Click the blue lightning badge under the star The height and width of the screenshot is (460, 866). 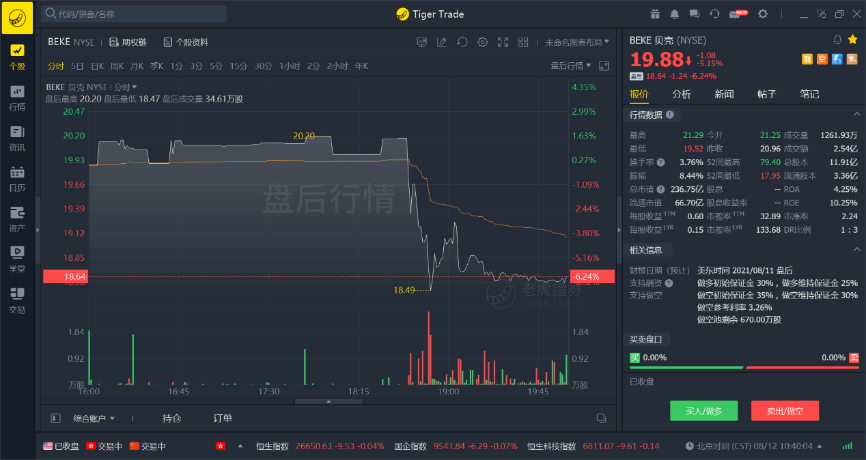point(837,59)
